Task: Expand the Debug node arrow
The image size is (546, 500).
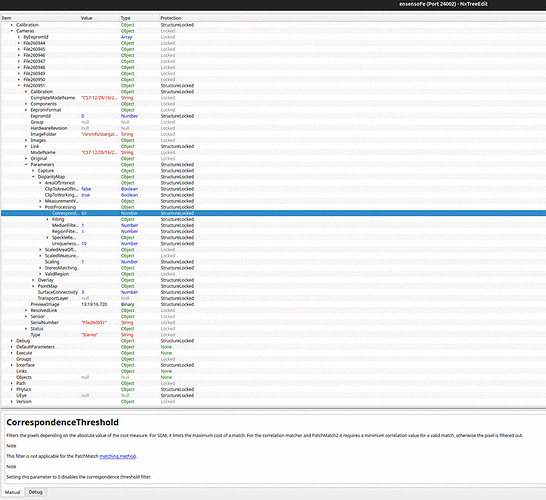Action: [x=12, y=341]
